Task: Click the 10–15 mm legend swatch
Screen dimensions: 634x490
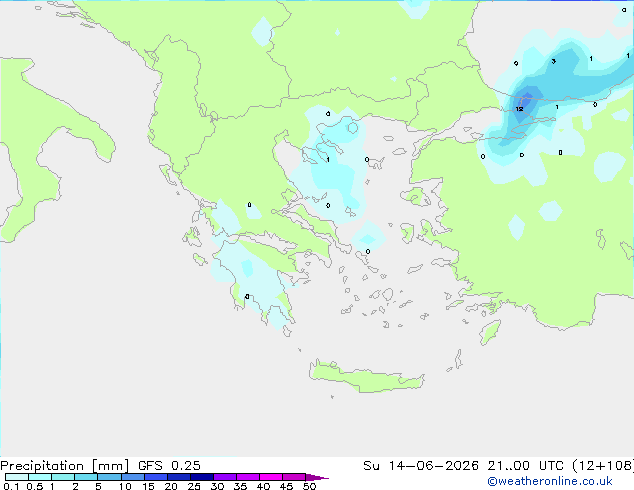Action: tap(132, 477)
